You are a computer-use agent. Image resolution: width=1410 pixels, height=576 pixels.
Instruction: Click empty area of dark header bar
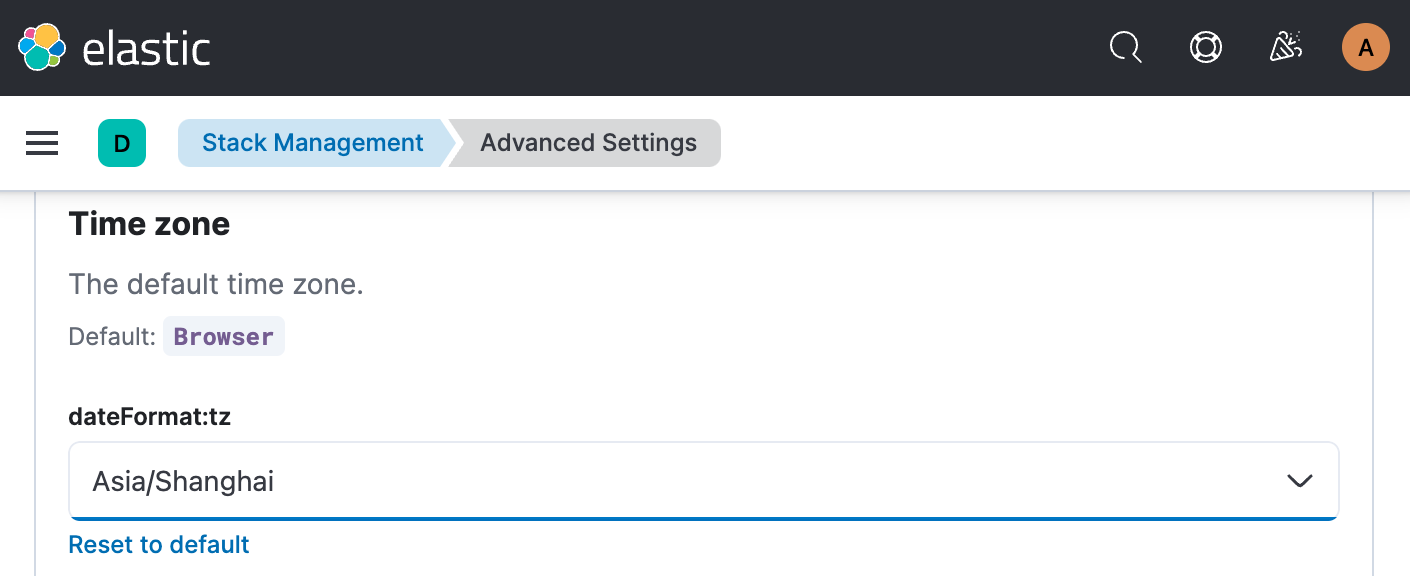(650, 48)
